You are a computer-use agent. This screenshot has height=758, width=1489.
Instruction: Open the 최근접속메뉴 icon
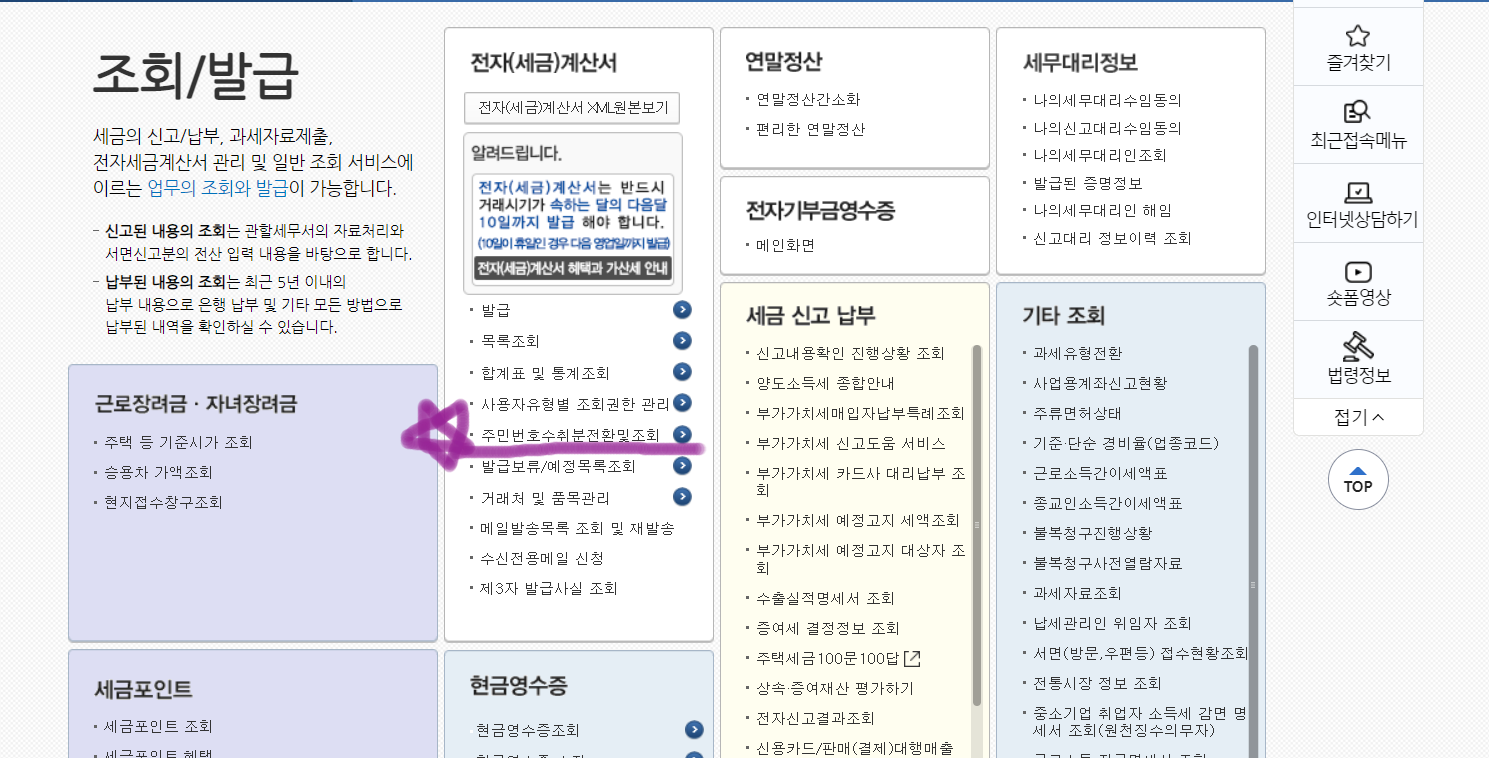click(x=1357, y=112)
